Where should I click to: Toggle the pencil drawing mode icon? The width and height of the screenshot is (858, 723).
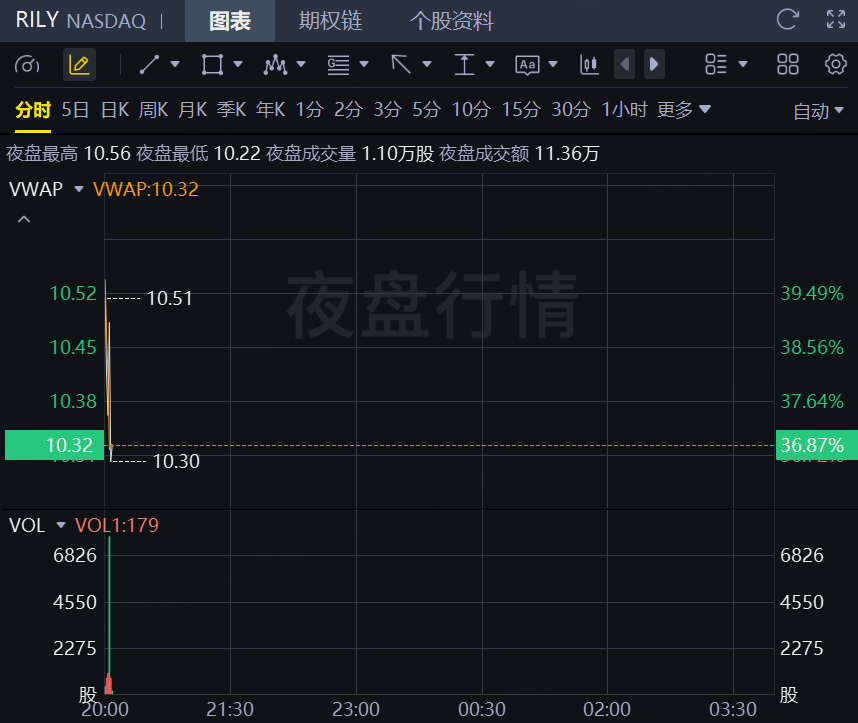(x=79, y=65)
